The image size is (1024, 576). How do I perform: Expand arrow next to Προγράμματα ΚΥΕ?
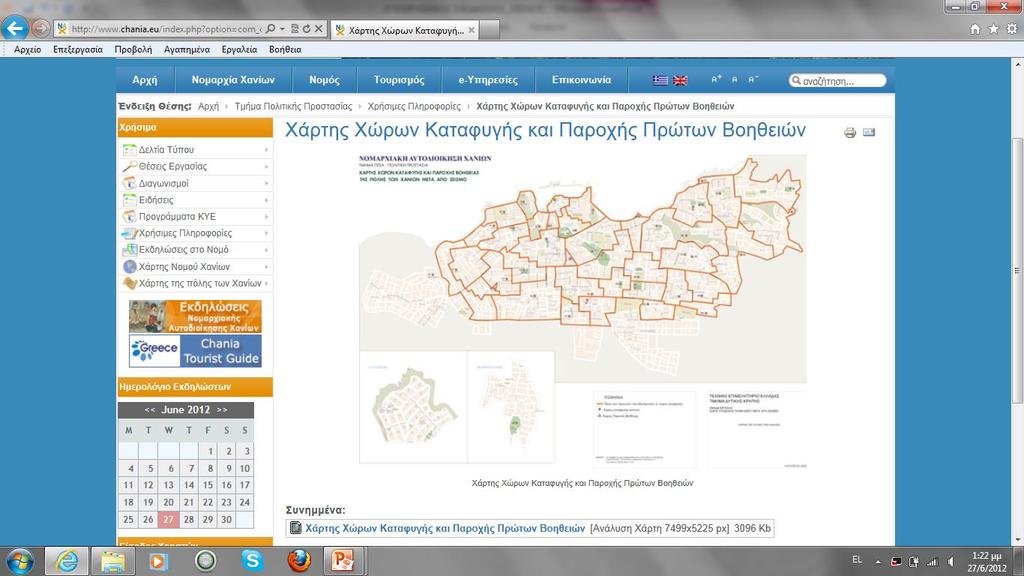tap(266, 216)
